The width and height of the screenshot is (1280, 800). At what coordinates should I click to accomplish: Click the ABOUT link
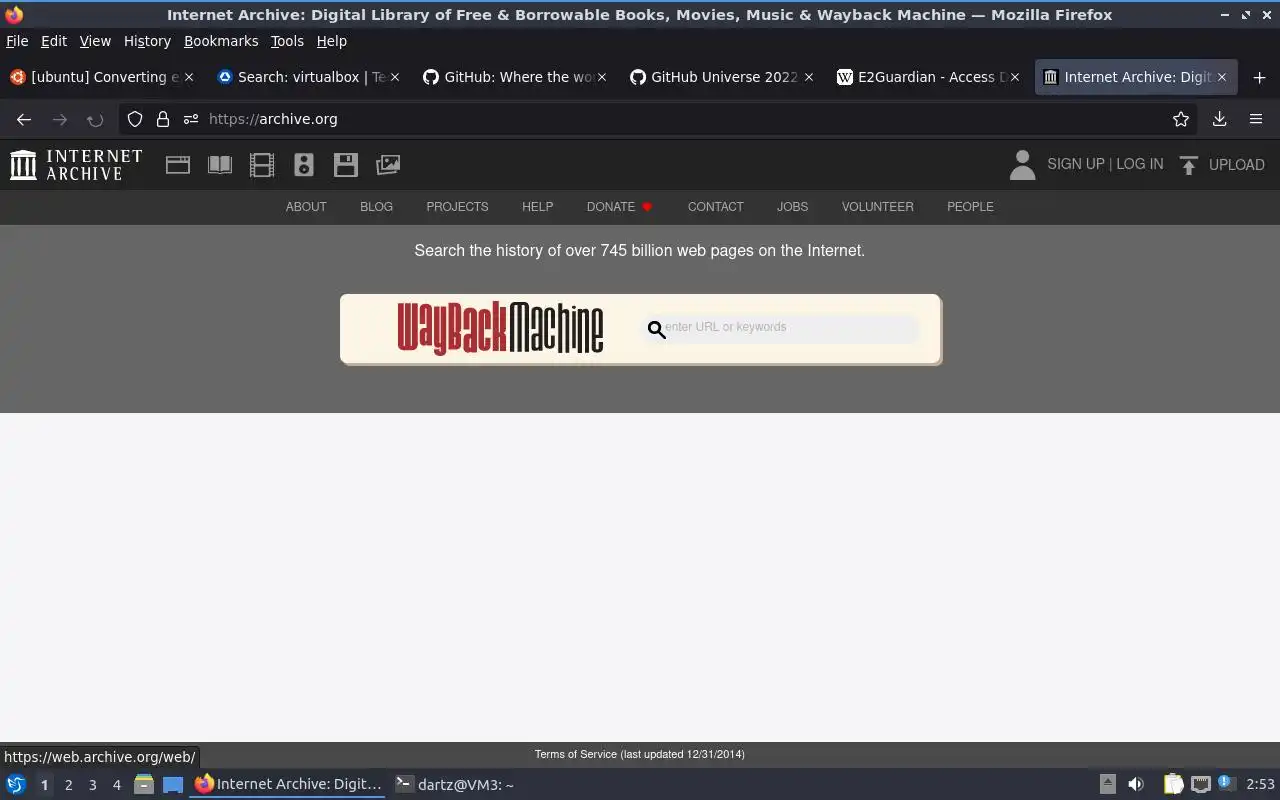point(306,207)
